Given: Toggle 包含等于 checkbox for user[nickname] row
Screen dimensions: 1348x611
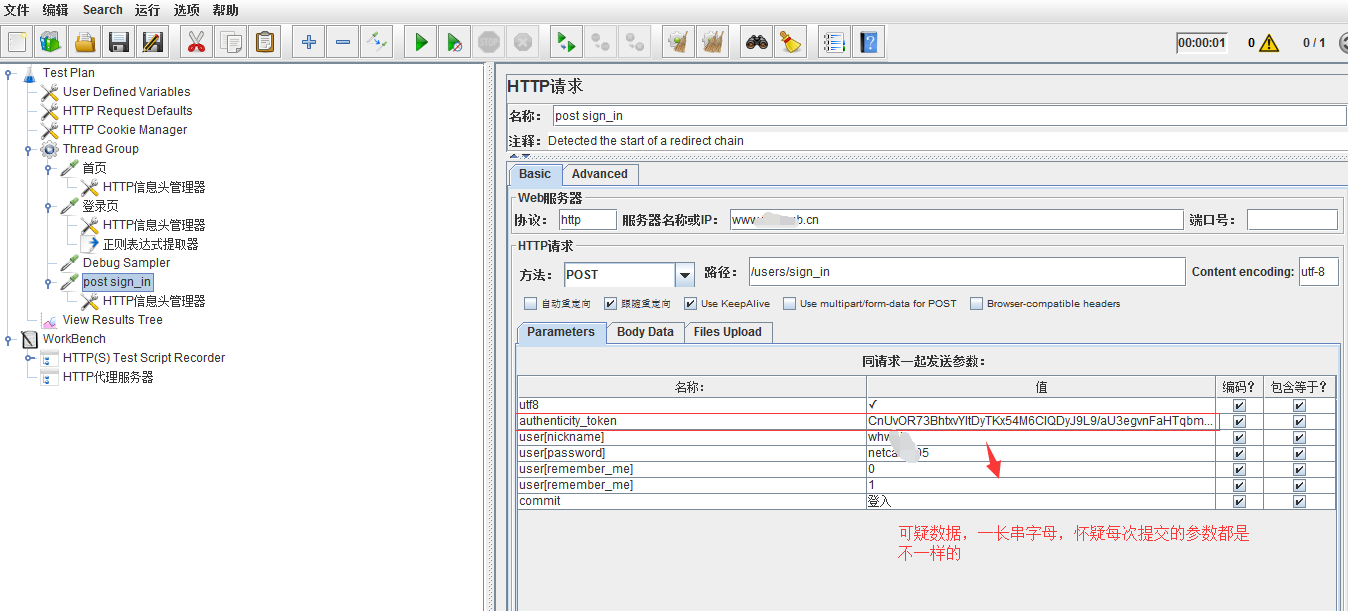Looking at the screenshot, I should (x=1299, y=438).
